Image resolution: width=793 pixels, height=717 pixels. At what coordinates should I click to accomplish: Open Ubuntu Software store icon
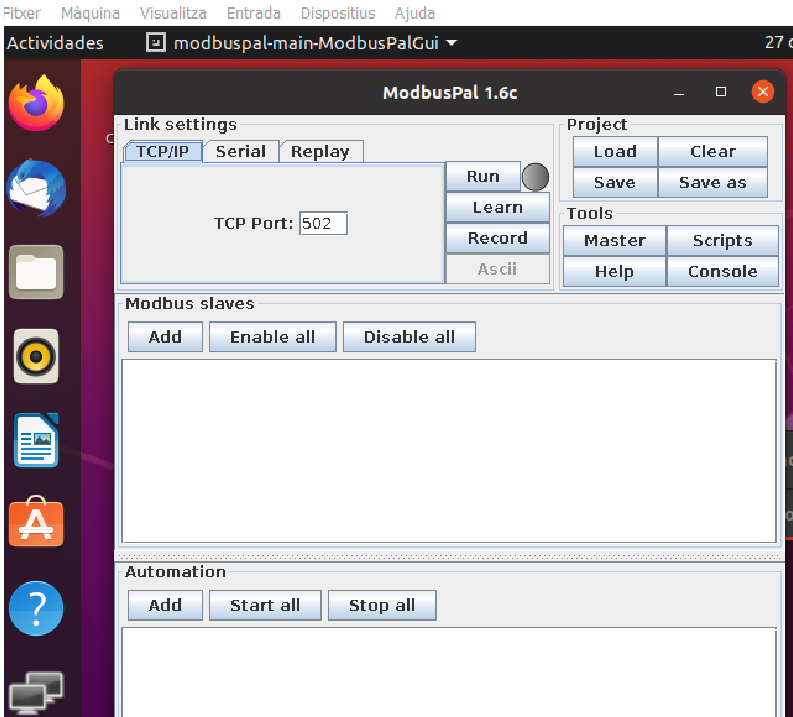pos(36,522)
